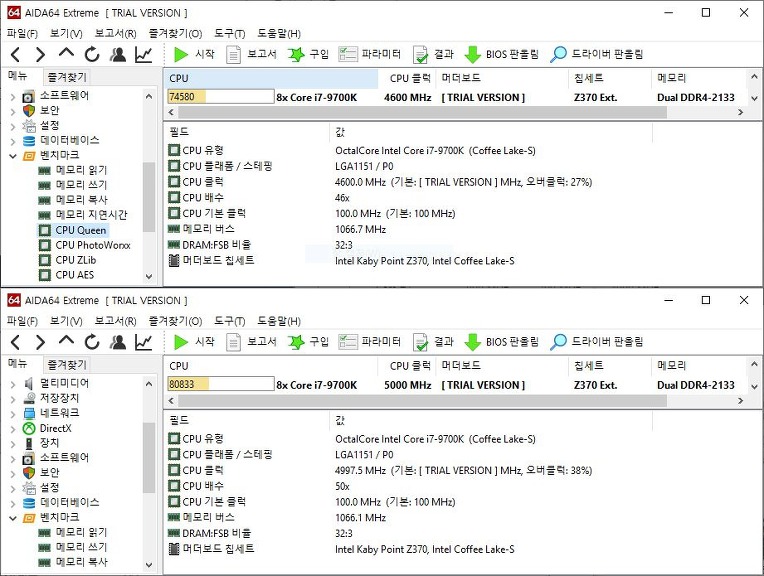Open the user icon in top window toolbar

tap(117, 55)
